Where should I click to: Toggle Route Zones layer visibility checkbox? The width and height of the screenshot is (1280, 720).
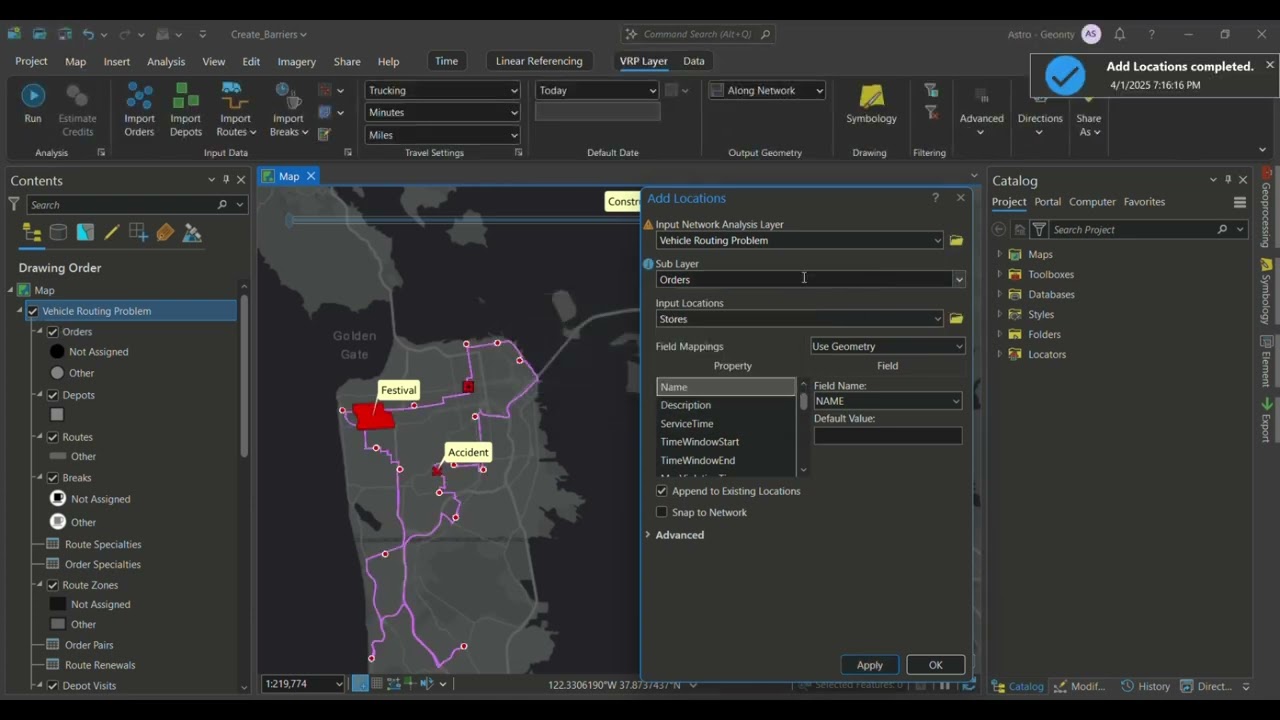[53, 585]
